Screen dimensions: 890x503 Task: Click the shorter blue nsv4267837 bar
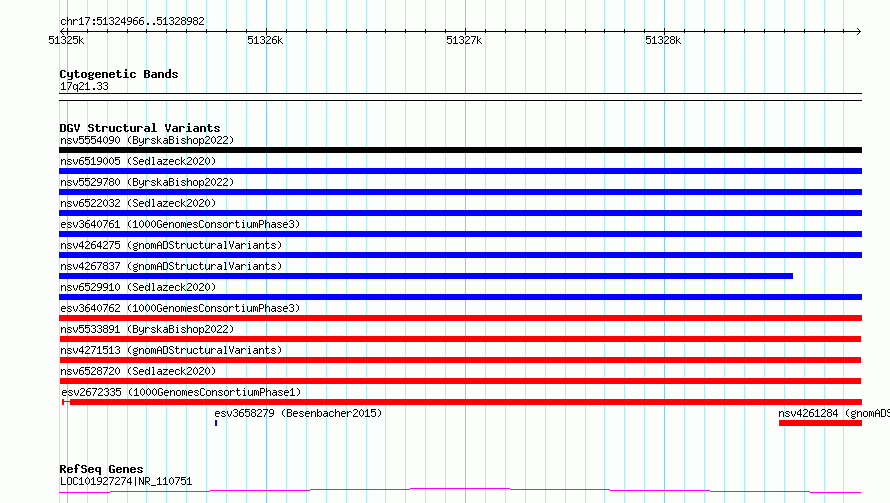point(426,276)
